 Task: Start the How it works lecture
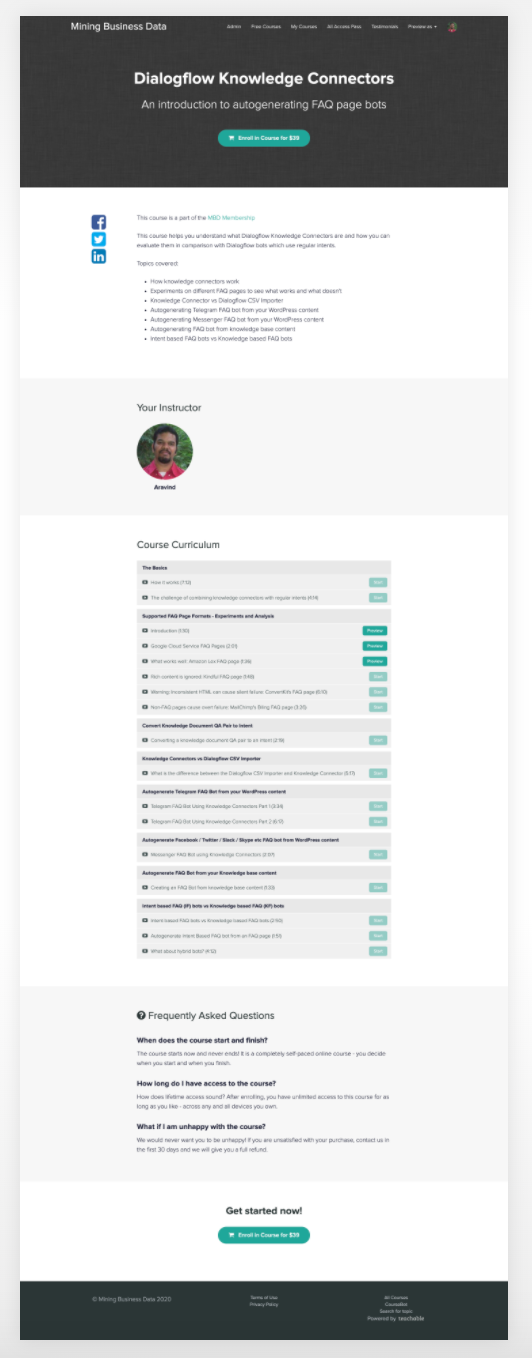point(378,582)
